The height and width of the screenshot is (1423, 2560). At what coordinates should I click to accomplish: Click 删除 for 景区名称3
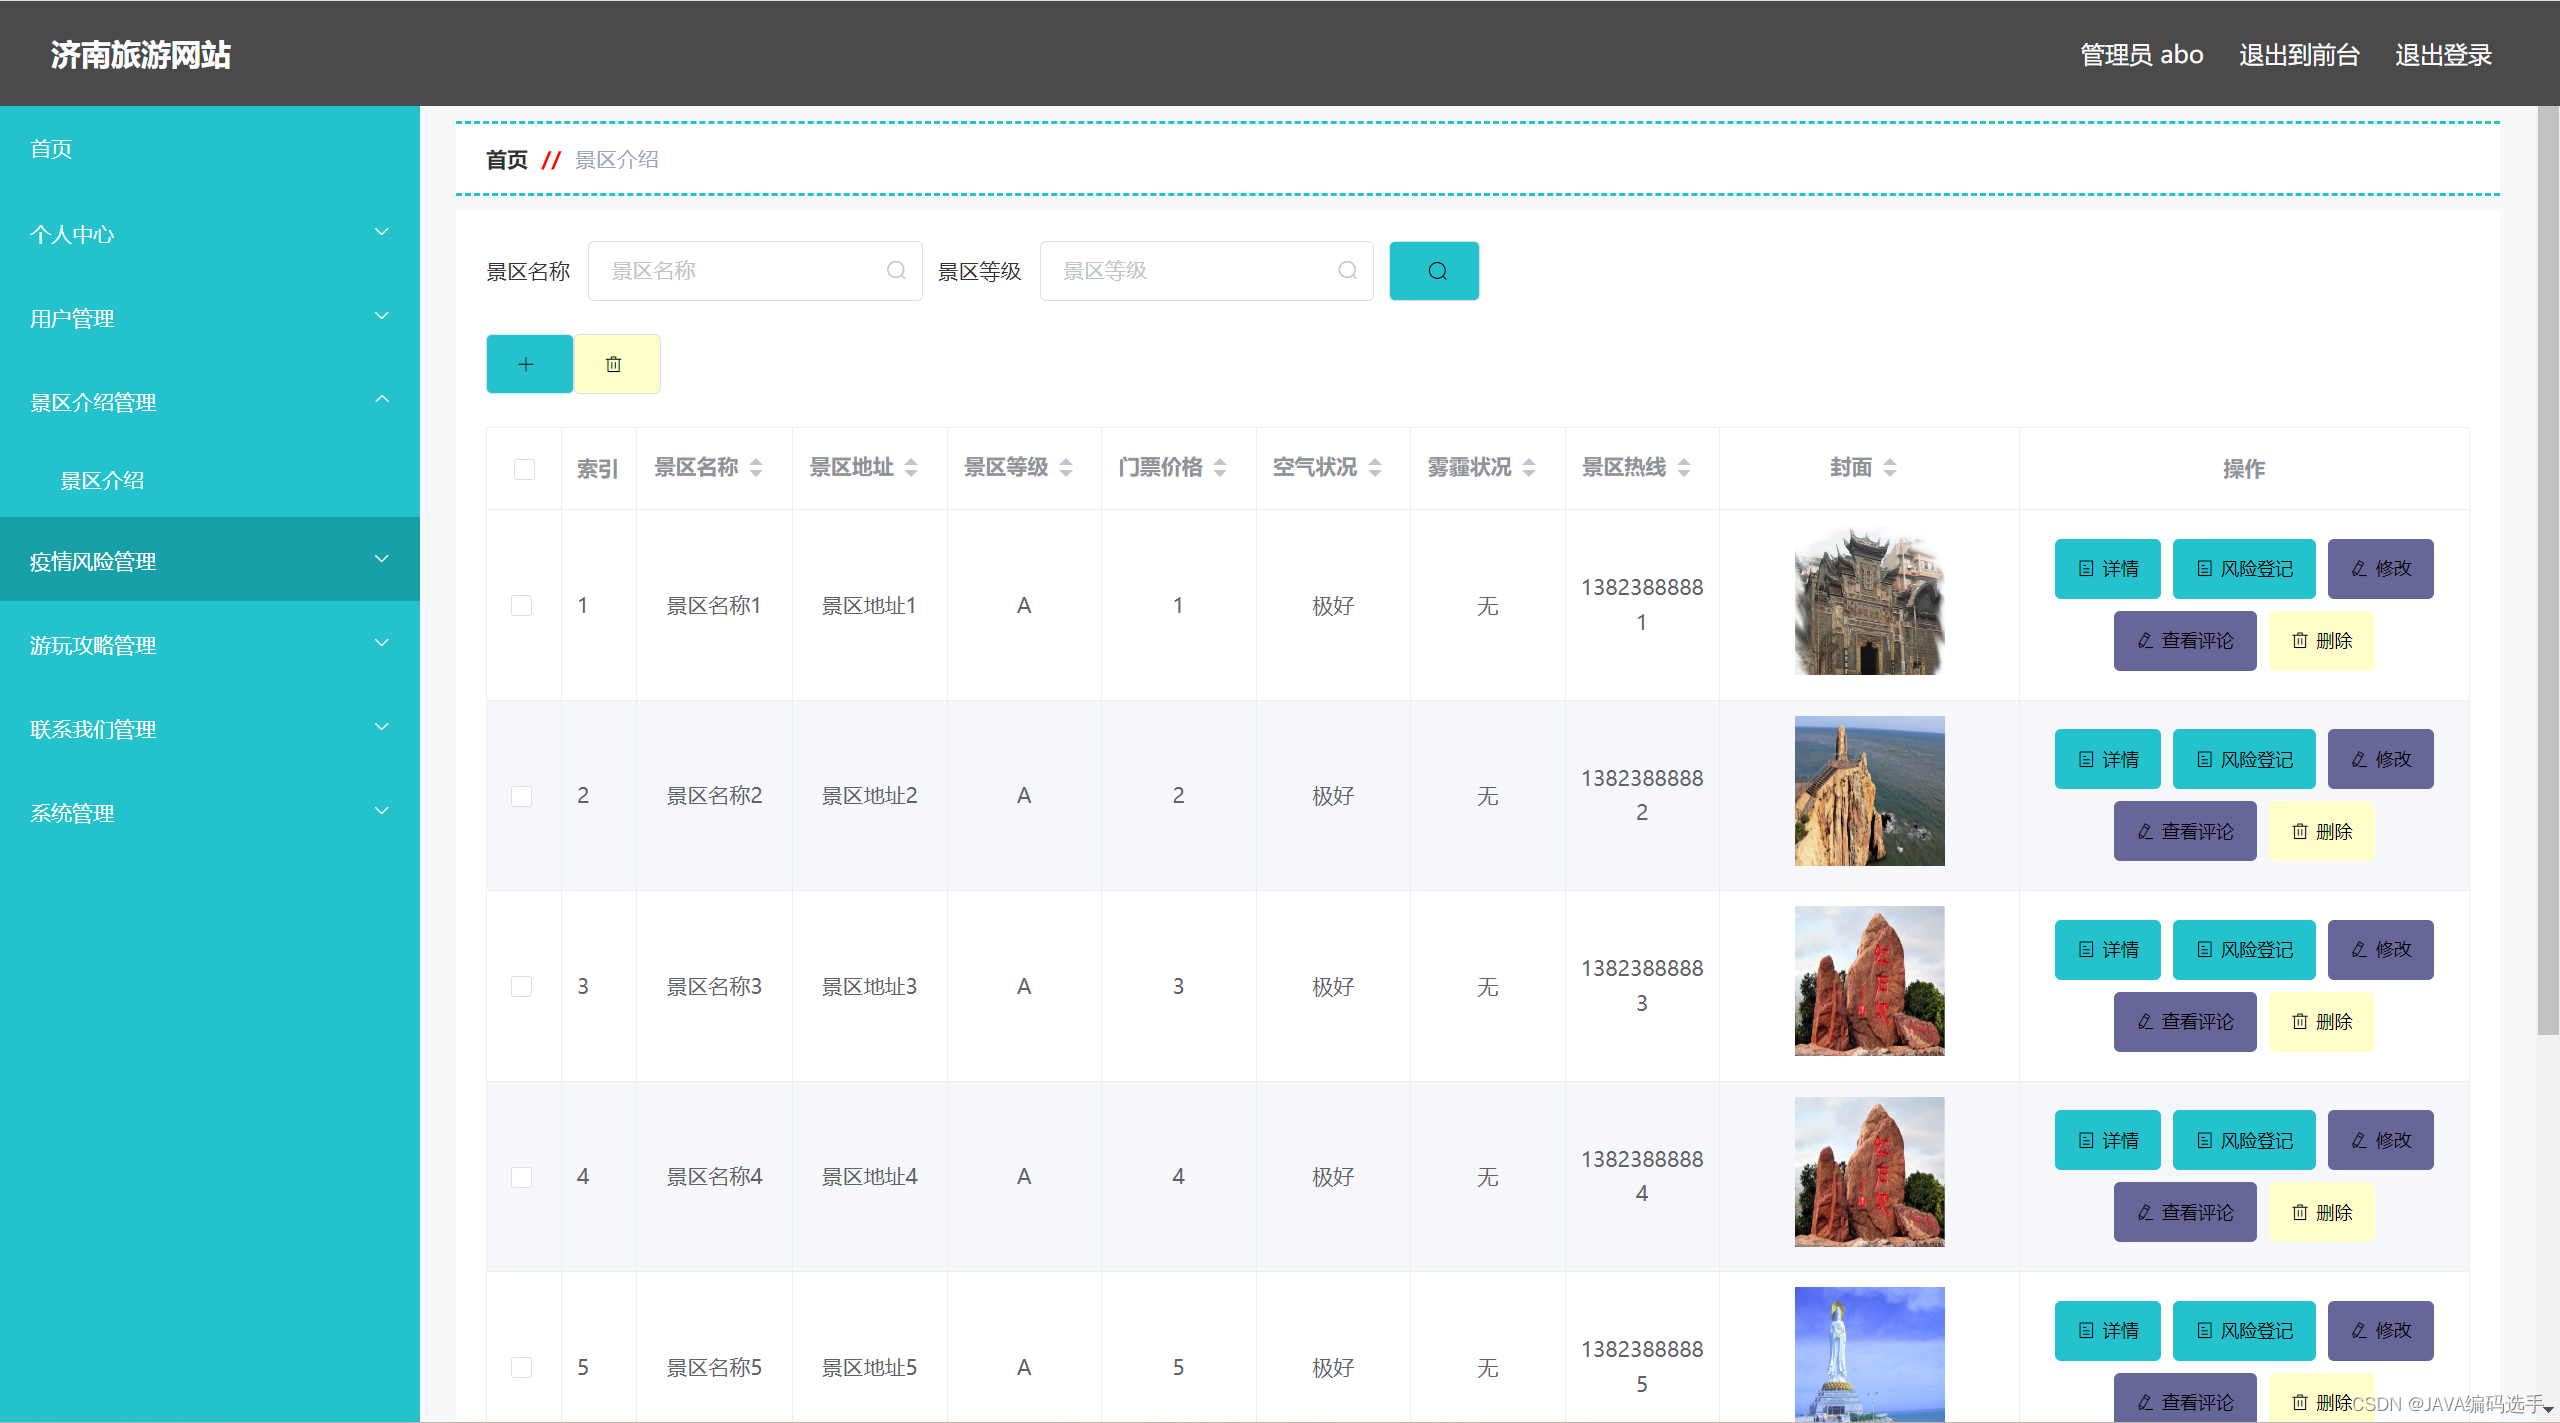(2321, 1022)
